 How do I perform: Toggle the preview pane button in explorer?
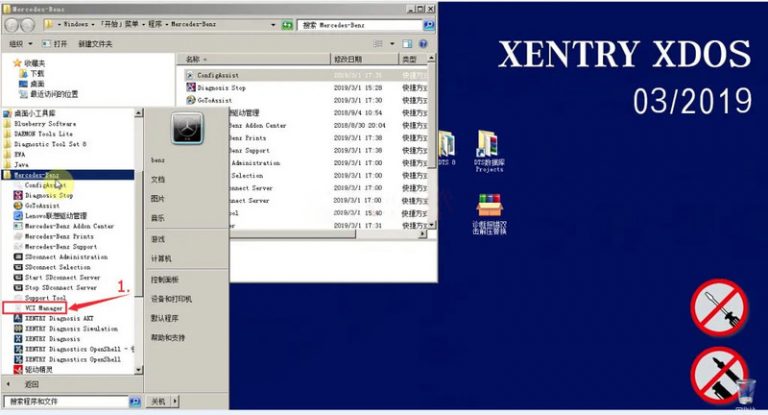tap(407, 44)
